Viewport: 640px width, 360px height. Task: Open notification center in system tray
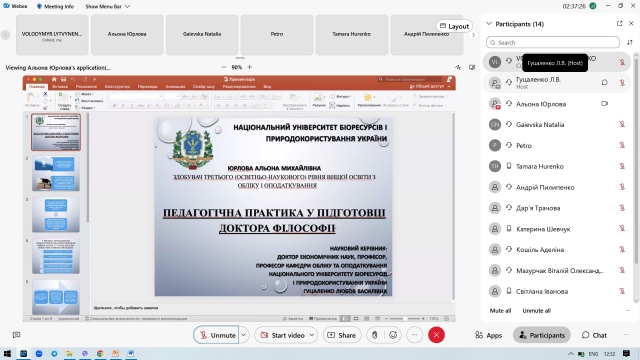627,353
